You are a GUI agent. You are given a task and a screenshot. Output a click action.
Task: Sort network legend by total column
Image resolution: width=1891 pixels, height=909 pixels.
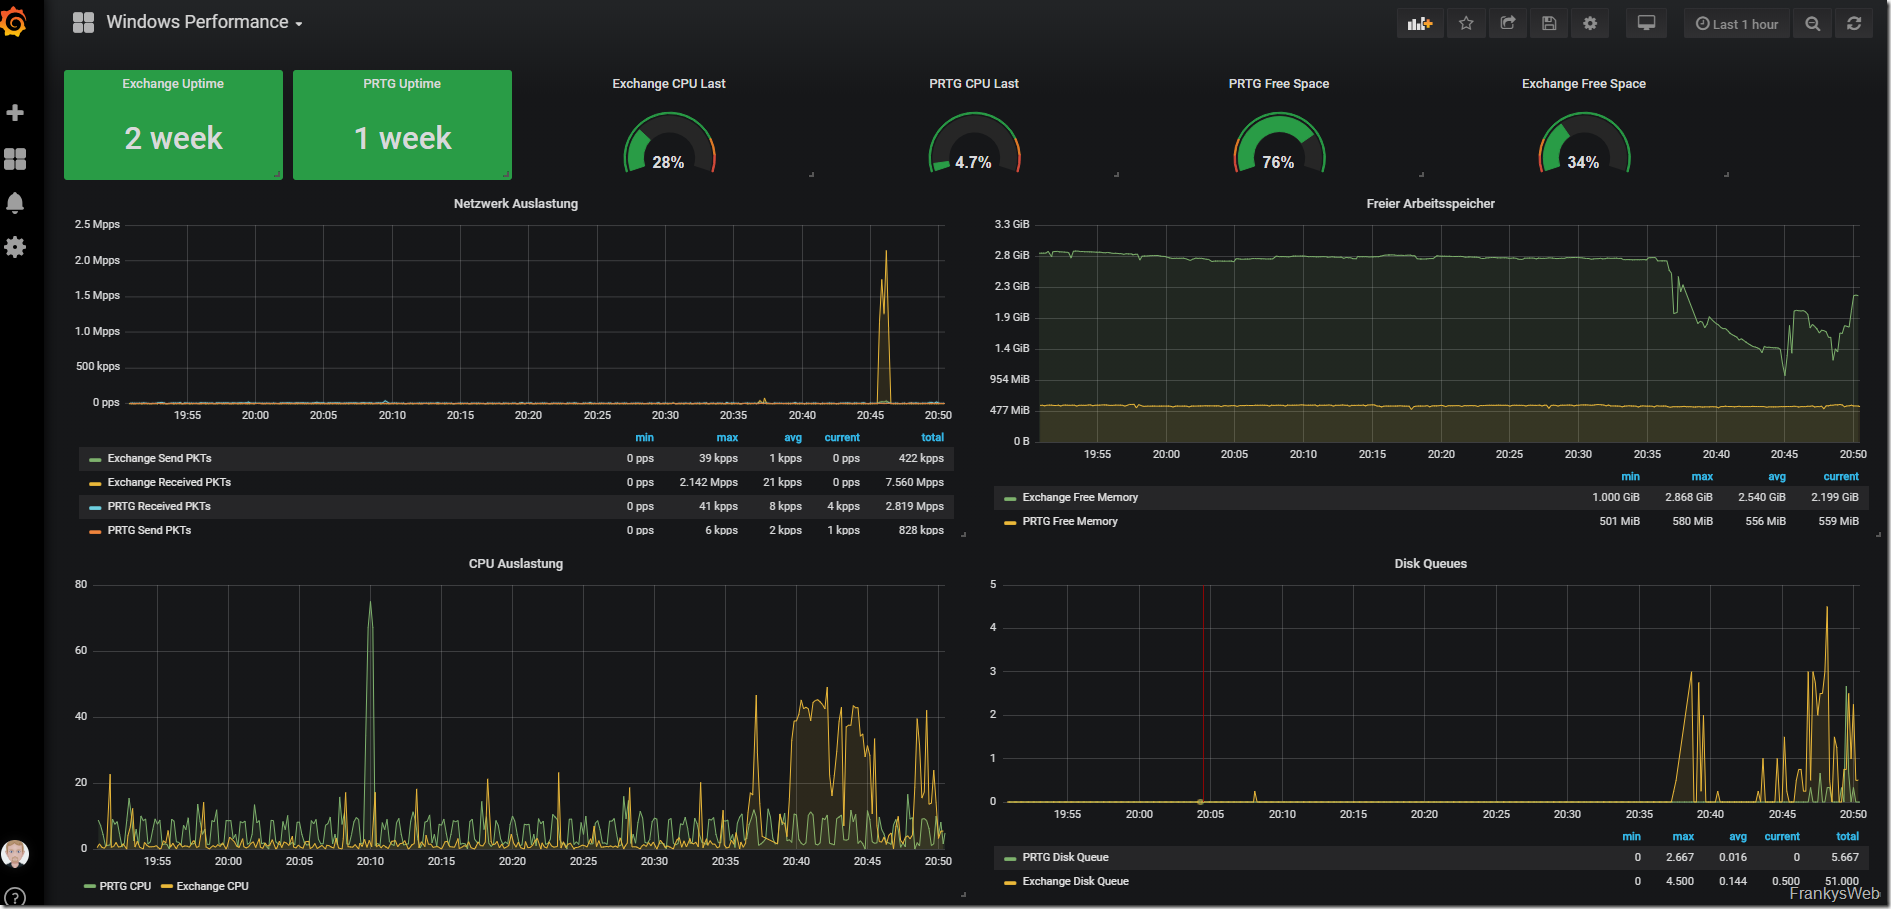tap(932, 437)
